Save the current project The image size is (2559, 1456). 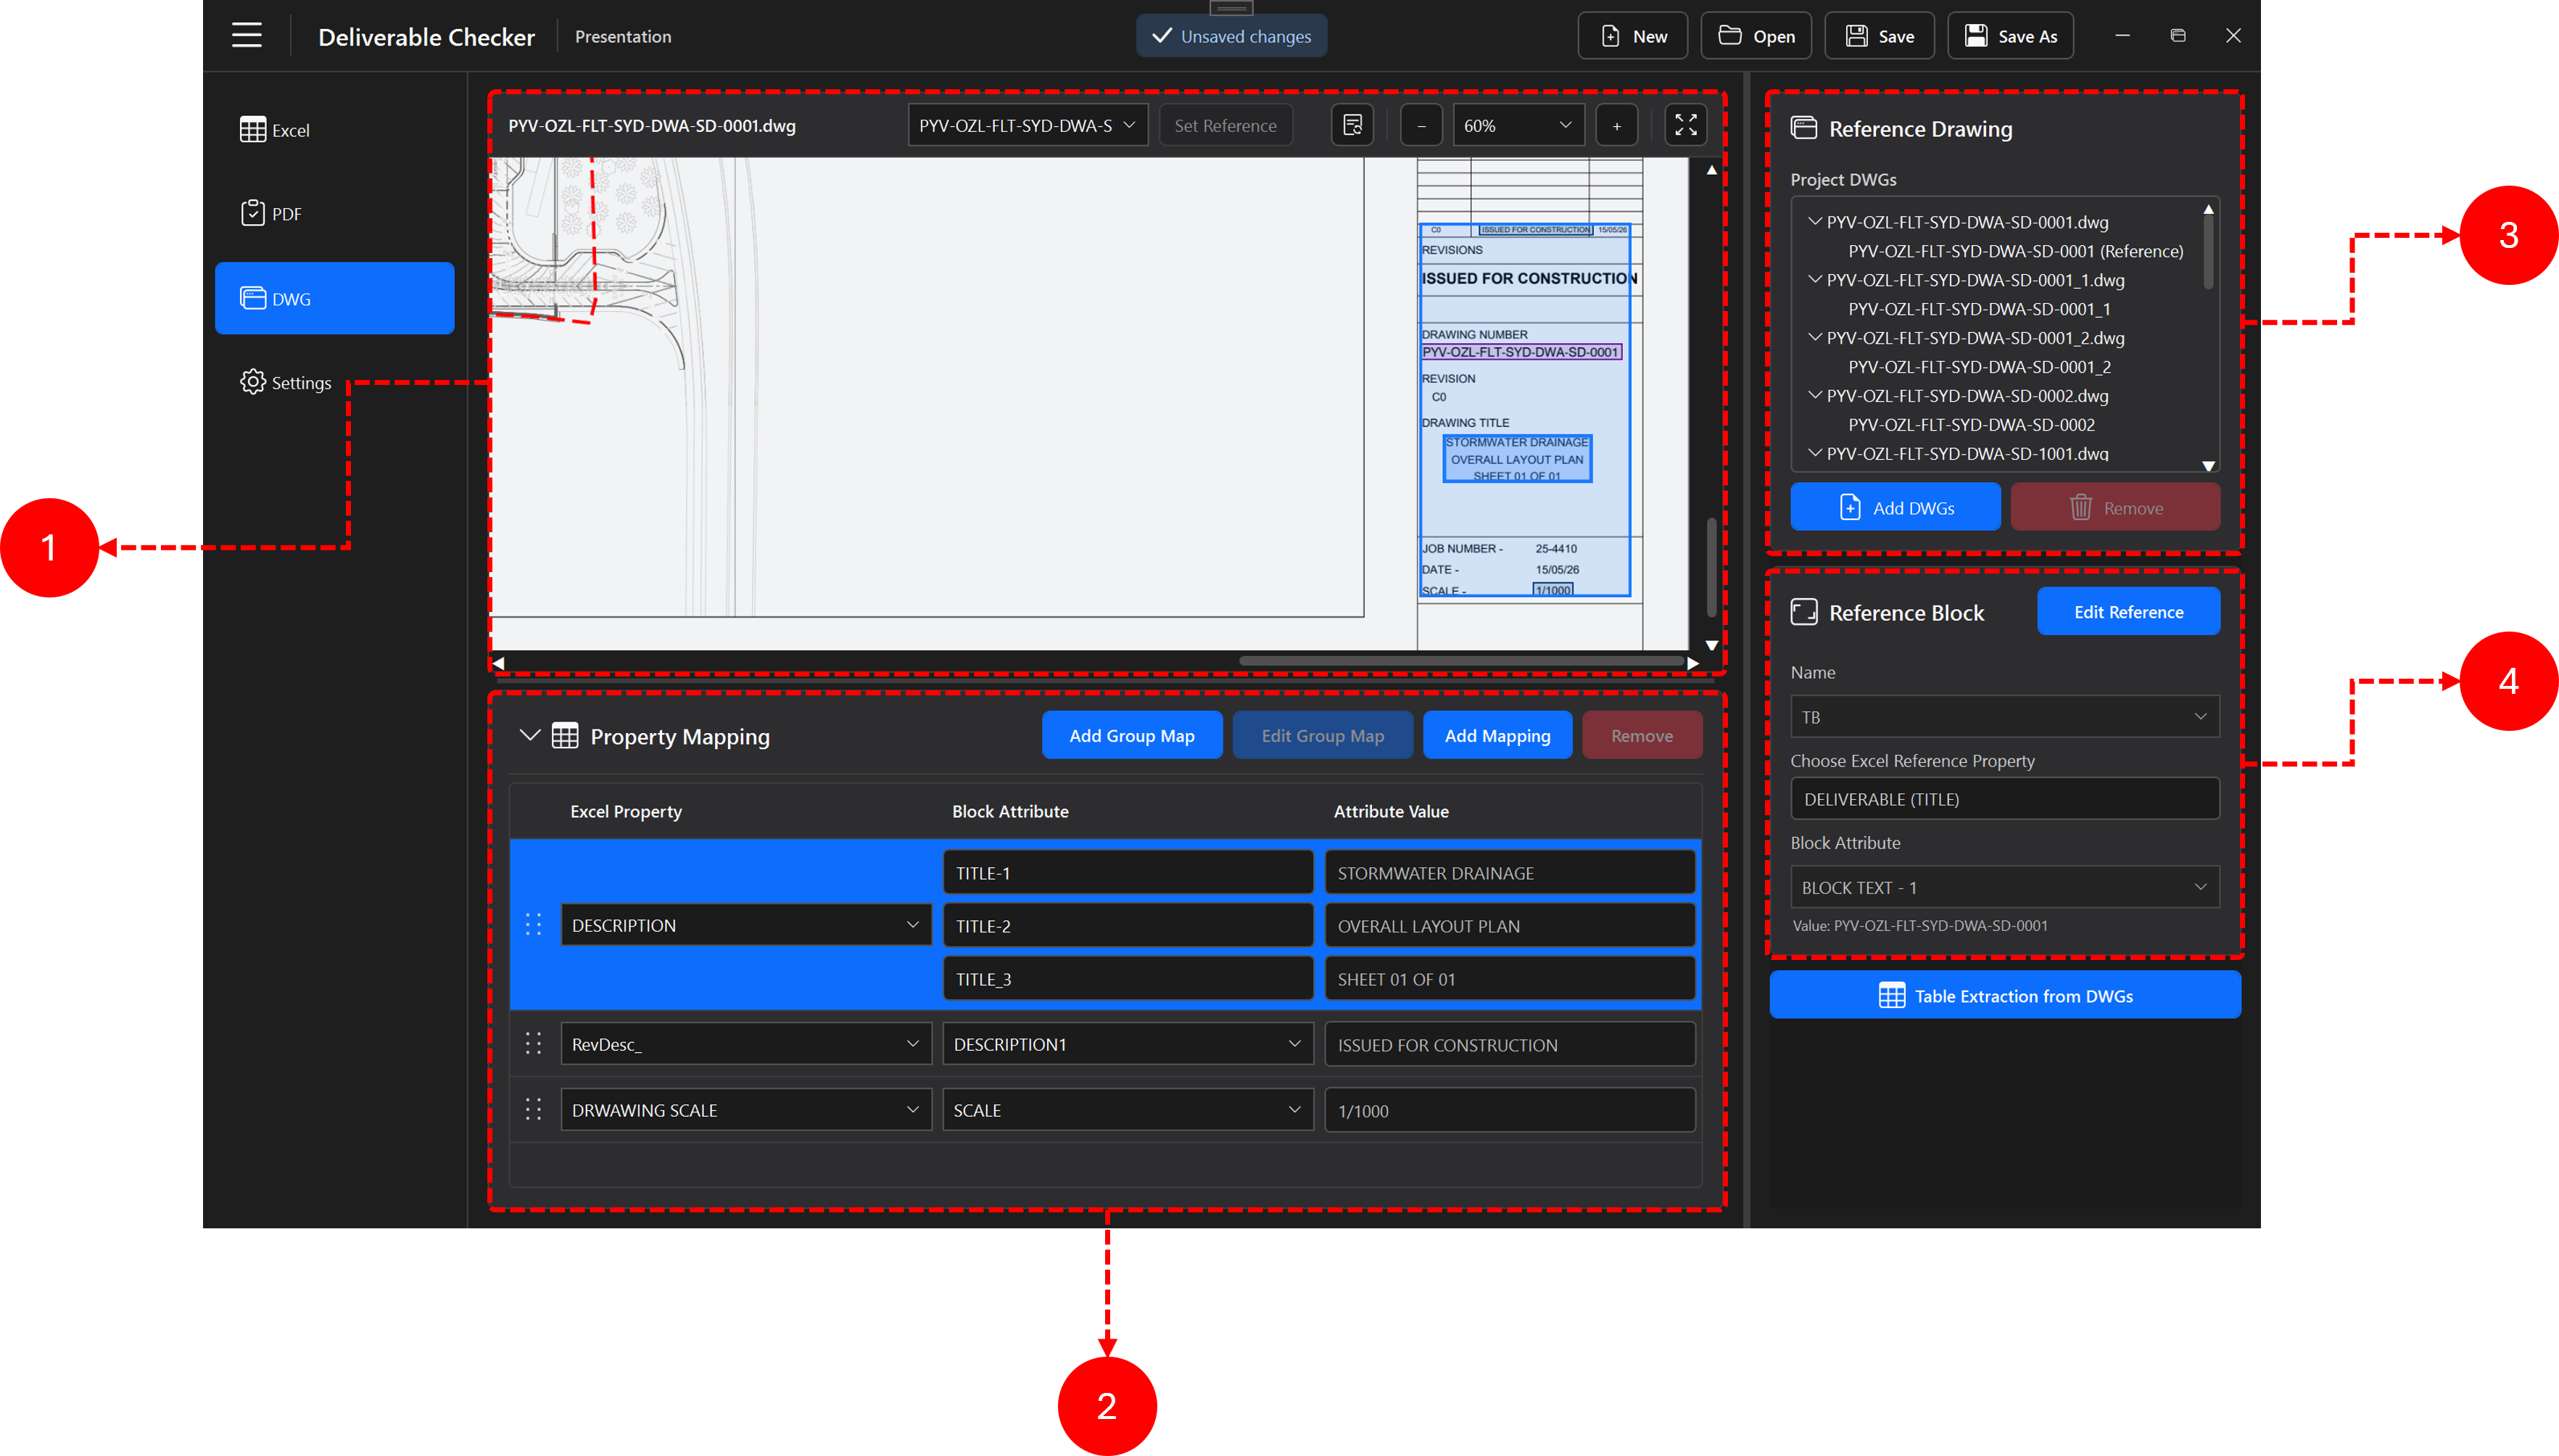pos(1879,36)
